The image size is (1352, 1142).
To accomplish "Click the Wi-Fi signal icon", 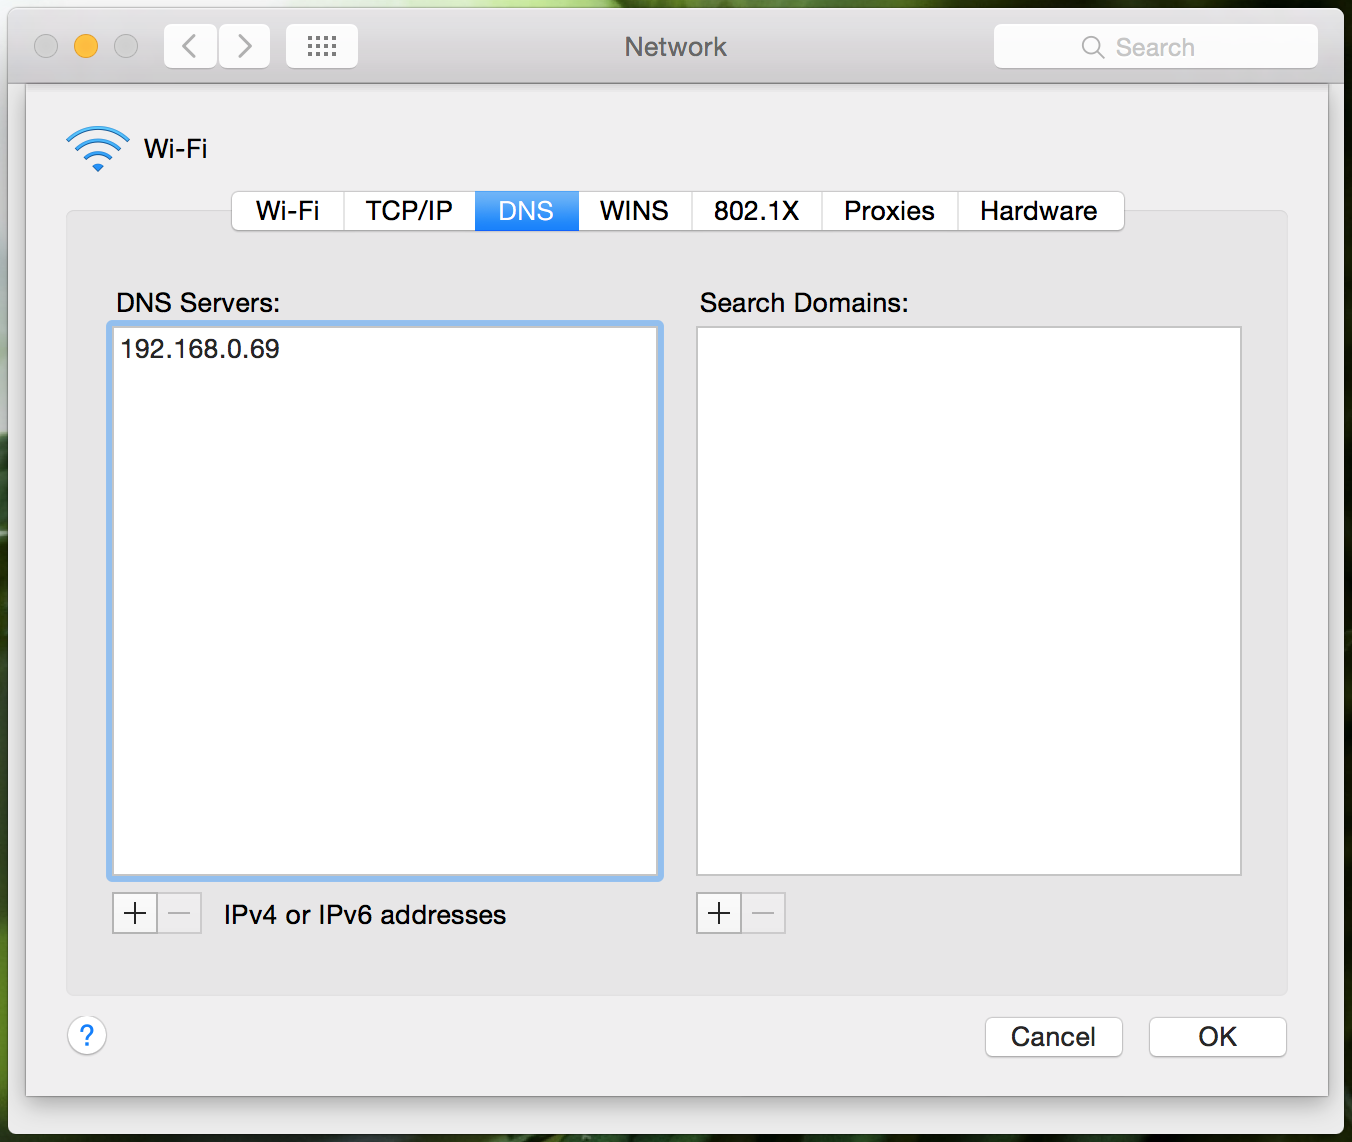I will (x=98, y=149).
